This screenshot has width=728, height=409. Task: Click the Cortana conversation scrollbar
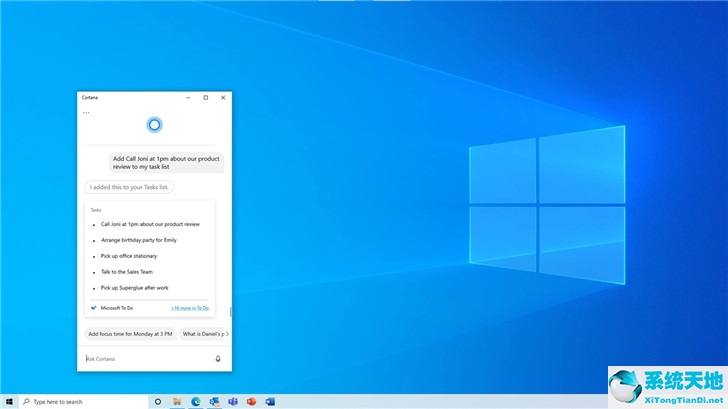click(x=230, y=311)
